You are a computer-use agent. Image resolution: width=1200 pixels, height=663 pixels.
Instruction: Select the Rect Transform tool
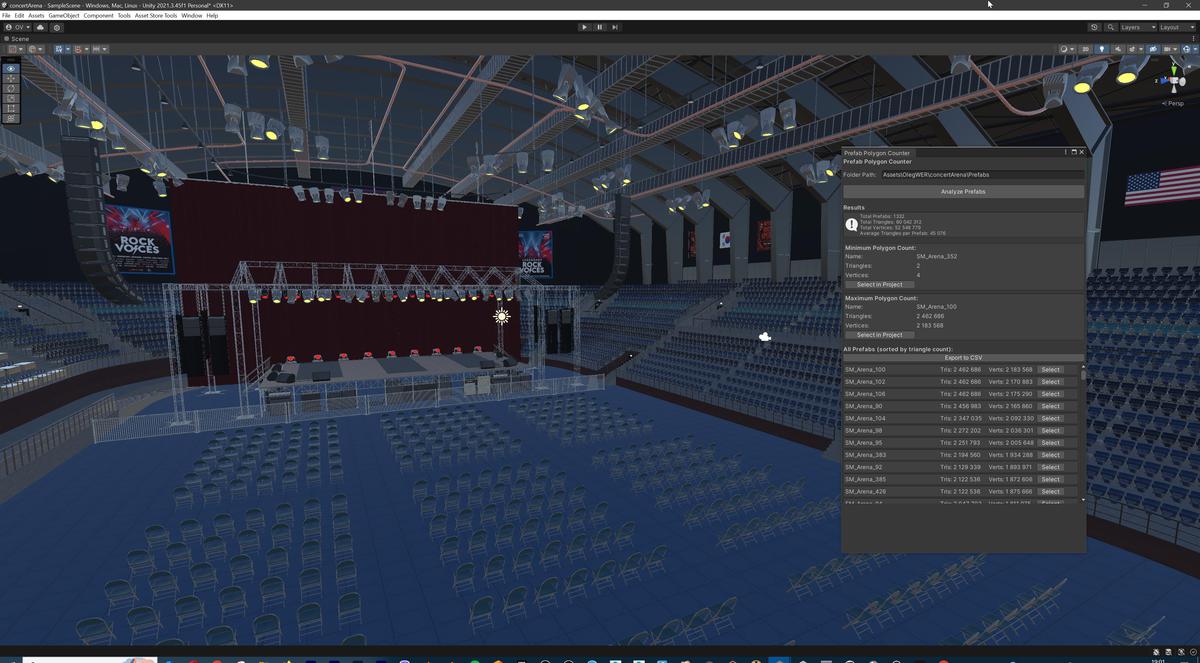pyautogui.click(x=10, y=108)
